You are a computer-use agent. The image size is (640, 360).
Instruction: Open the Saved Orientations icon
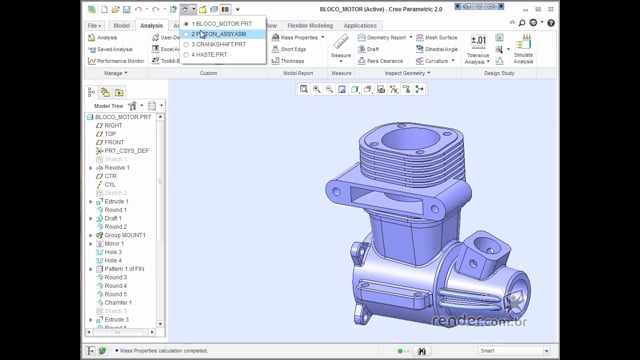coord(368,89)
